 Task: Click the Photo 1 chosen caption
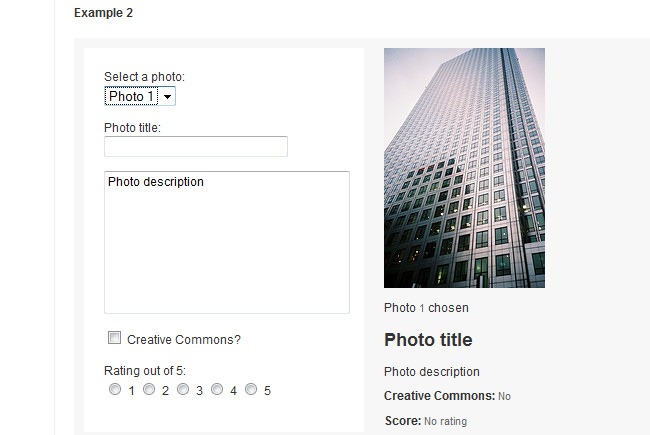click(426, 308)
